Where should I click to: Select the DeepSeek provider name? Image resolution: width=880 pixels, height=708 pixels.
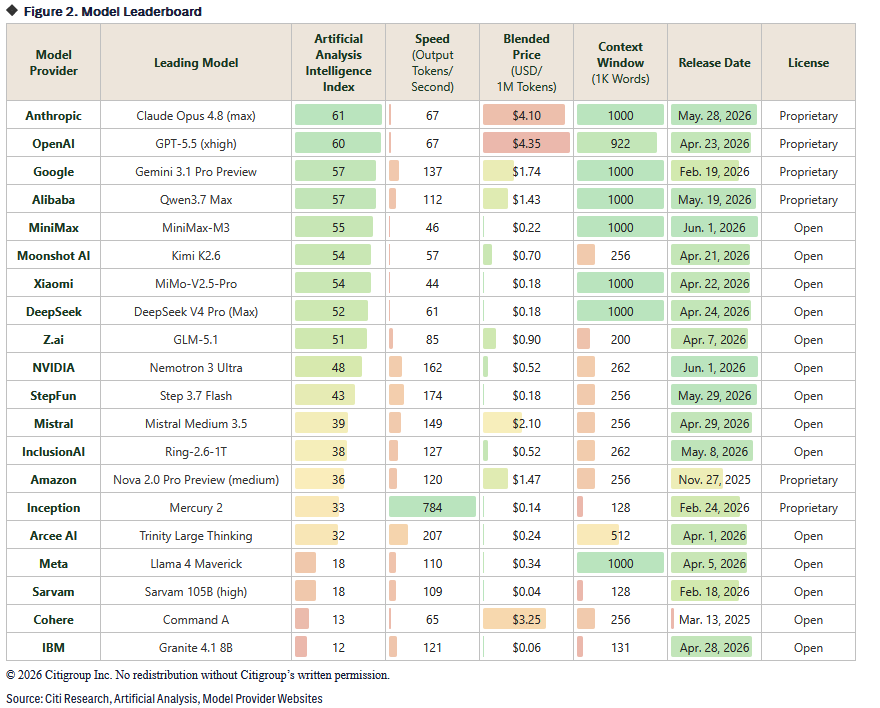click(53, 311)
